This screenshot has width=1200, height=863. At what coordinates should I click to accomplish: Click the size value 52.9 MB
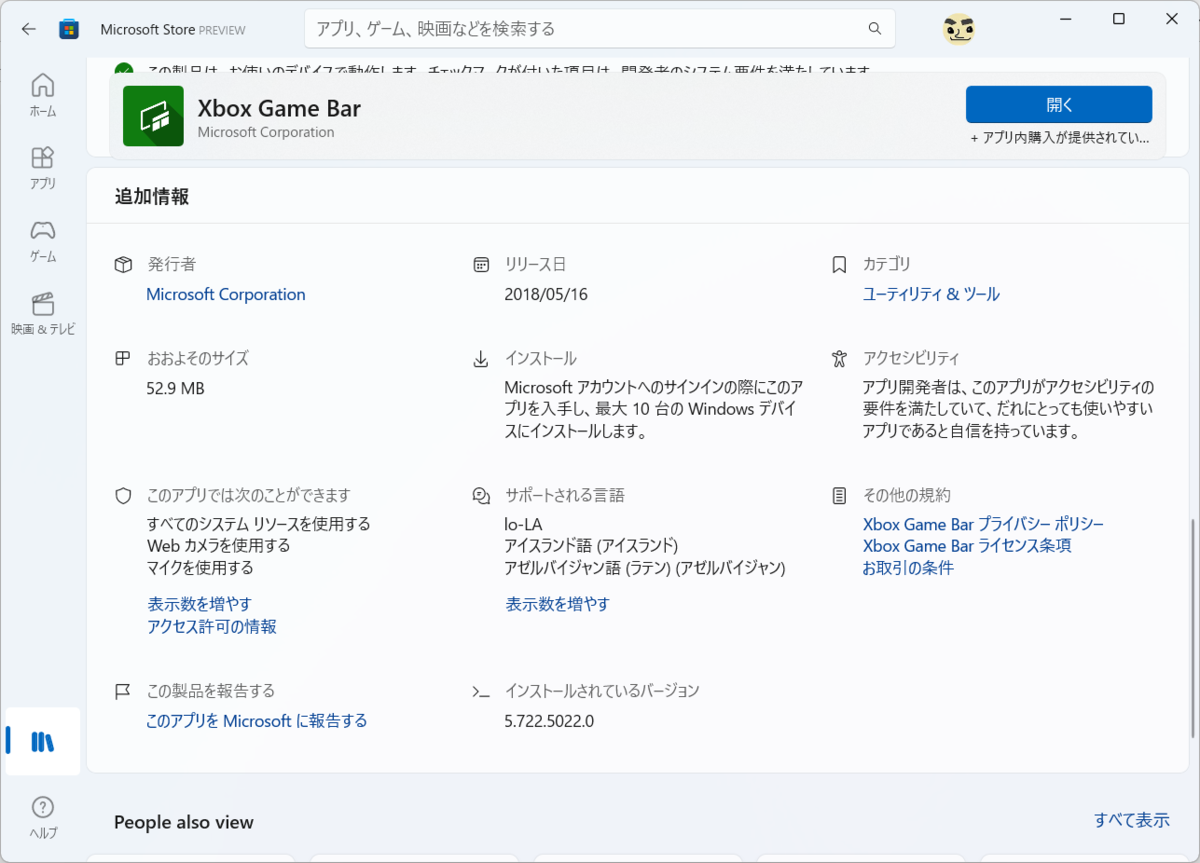click(175, 388)
